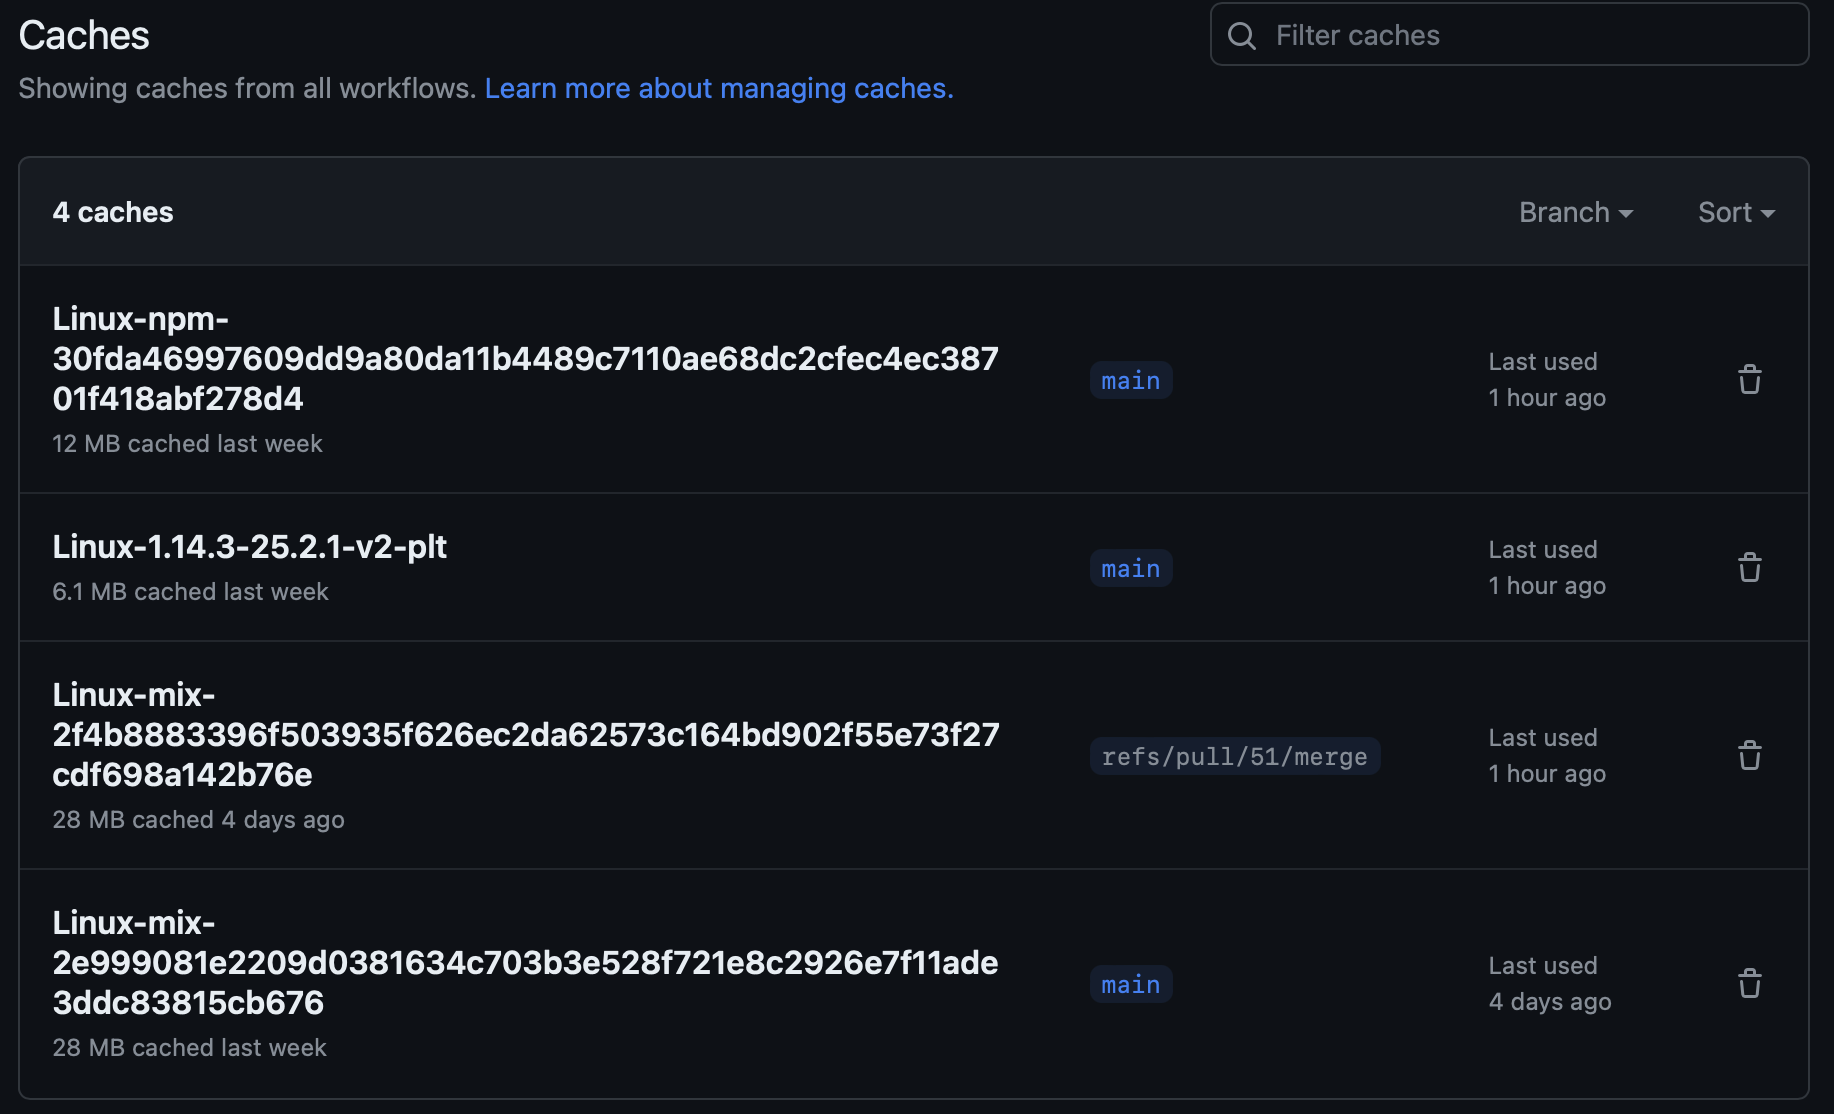Screen dimensions: 1834x1114
Task: Select main branch tag beside Linux-1.14.3-25.2.1-v2-plt
Action: [1130, 569]
